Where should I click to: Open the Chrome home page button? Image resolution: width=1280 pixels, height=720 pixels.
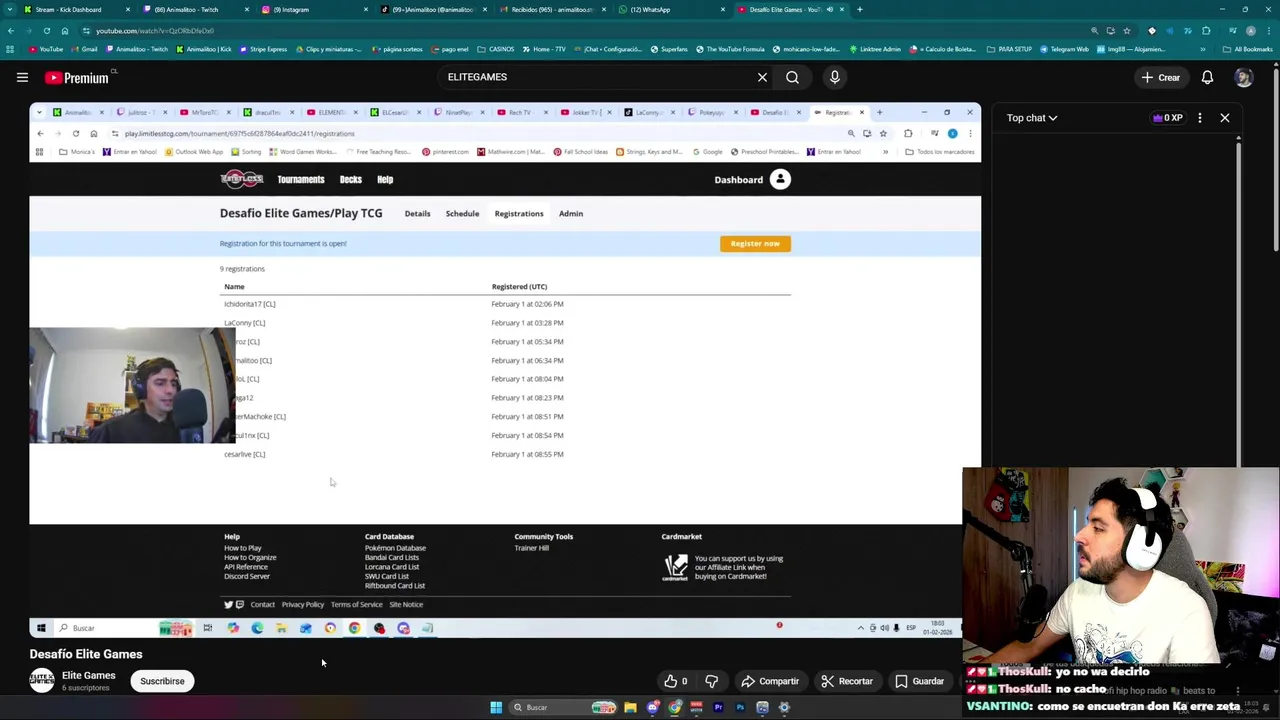pos(64,31)
